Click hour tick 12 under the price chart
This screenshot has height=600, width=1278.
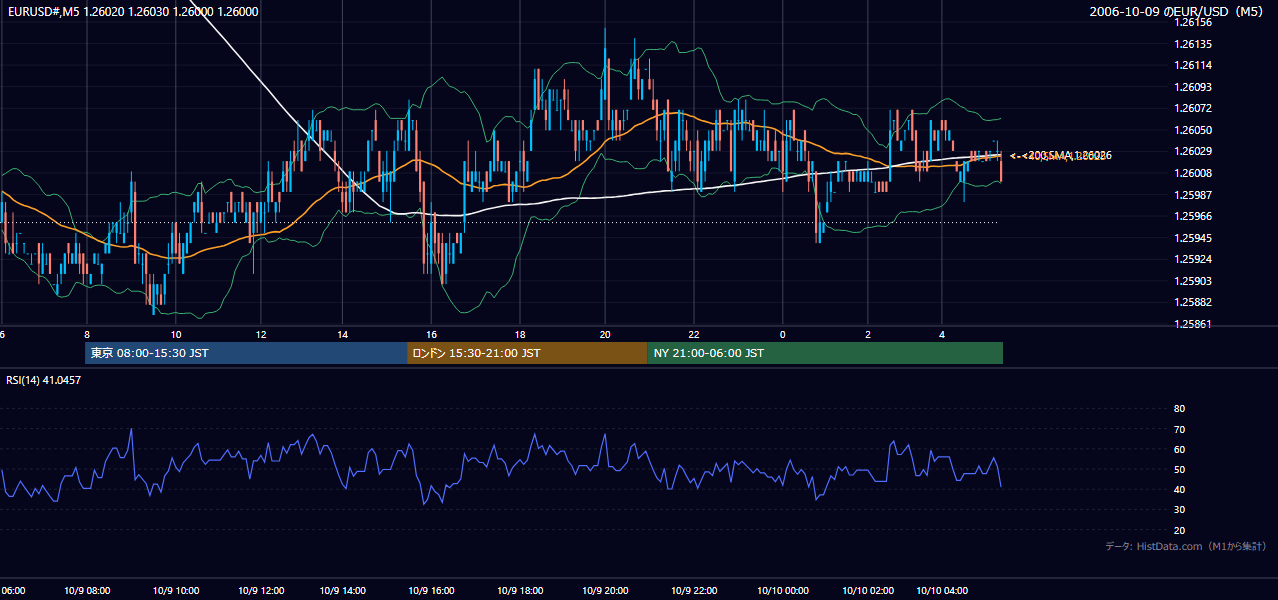coord(261,334)
